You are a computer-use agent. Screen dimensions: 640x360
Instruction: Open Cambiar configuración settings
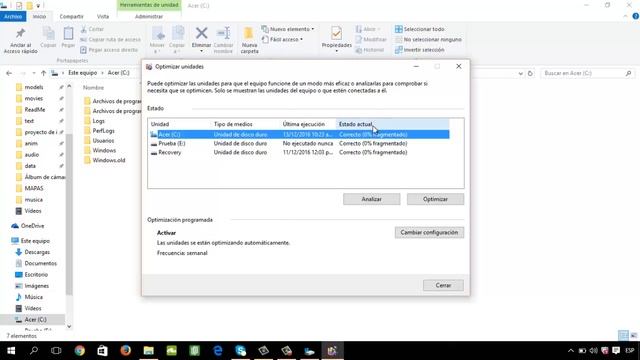(429, 232)
